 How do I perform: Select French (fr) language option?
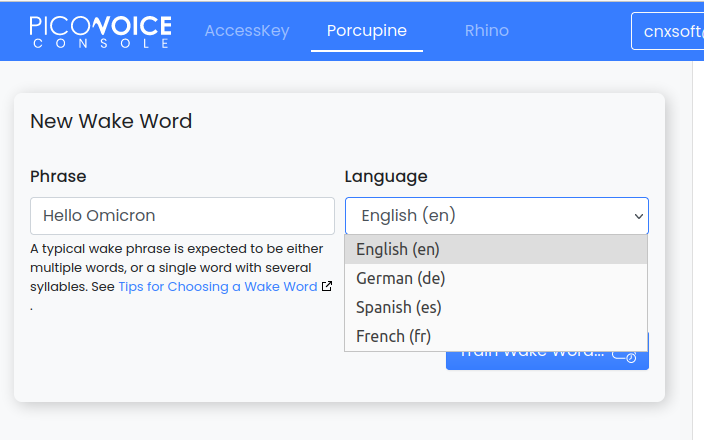pyautogui.click(x=496, y=336)
